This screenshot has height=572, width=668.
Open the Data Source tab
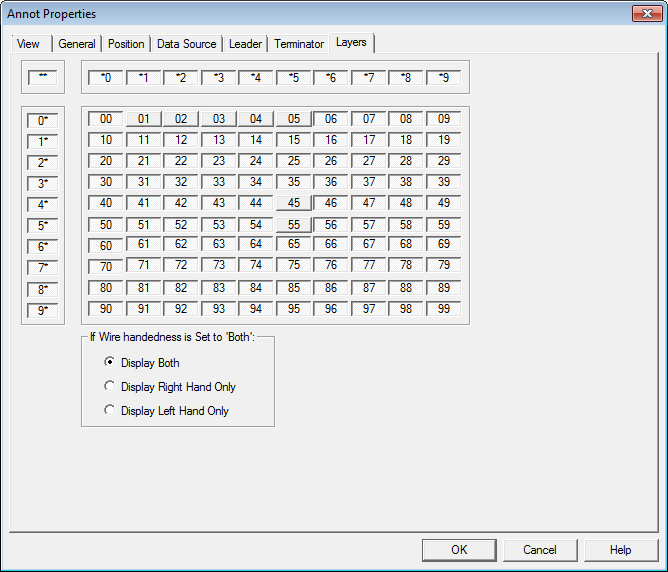coord(186,44)
